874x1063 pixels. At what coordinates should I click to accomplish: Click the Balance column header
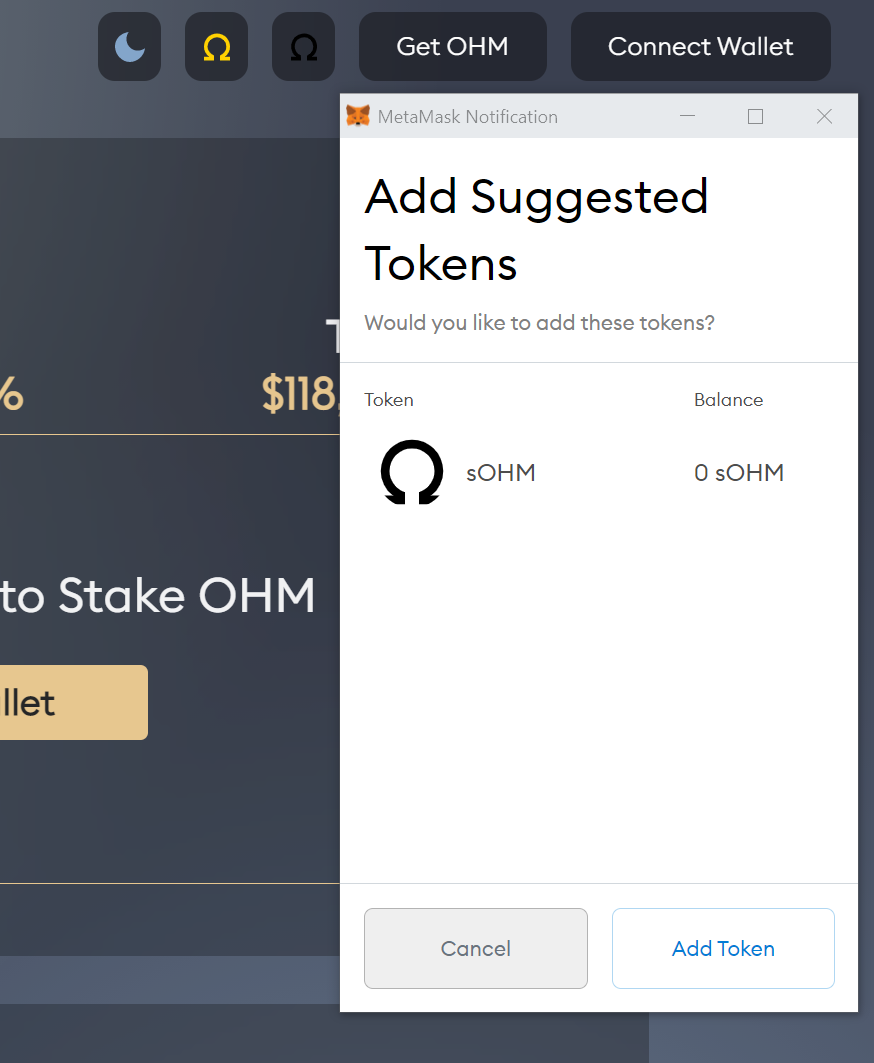(x=728, y=399)
